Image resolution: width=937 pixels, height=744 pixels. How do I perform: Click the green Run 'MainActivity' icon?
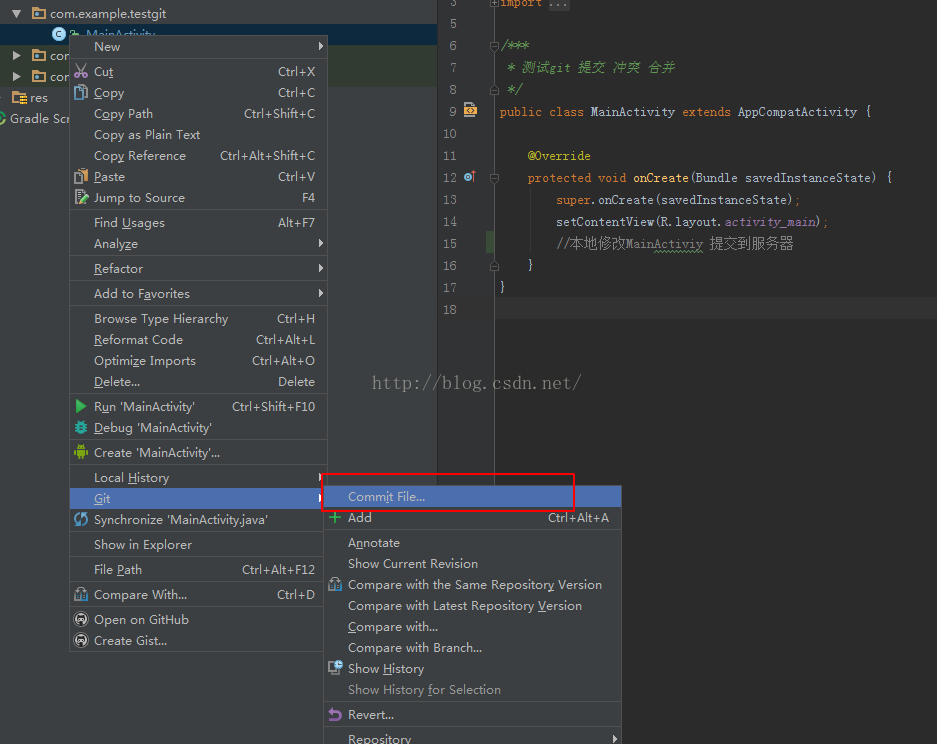(x=81, y=407)
